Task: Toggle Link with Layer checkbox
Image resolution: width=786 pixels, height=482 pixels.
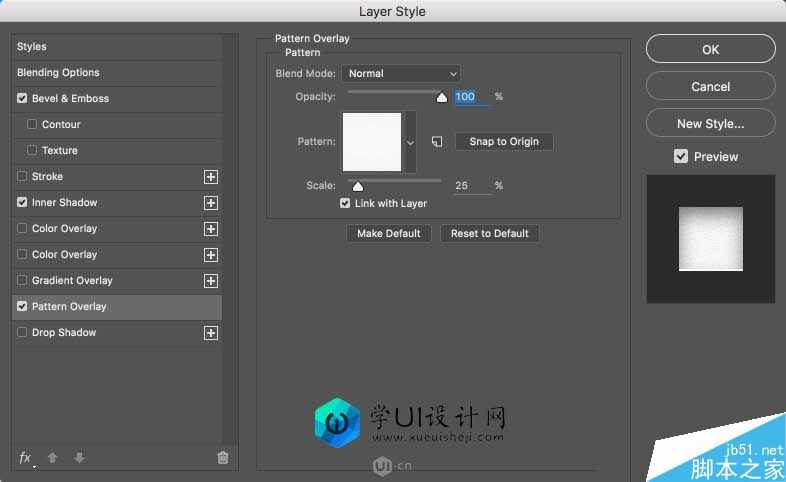Action: pyautogui.click(x=345, y=203)
